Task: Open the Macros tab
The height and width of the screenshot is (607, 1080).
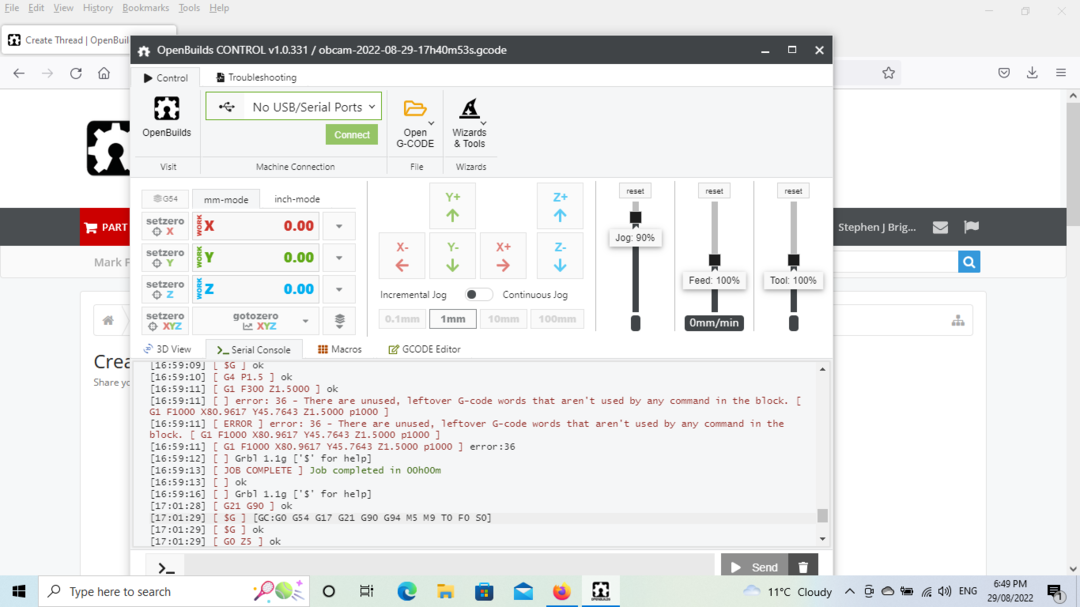Action: click(340, 349)
